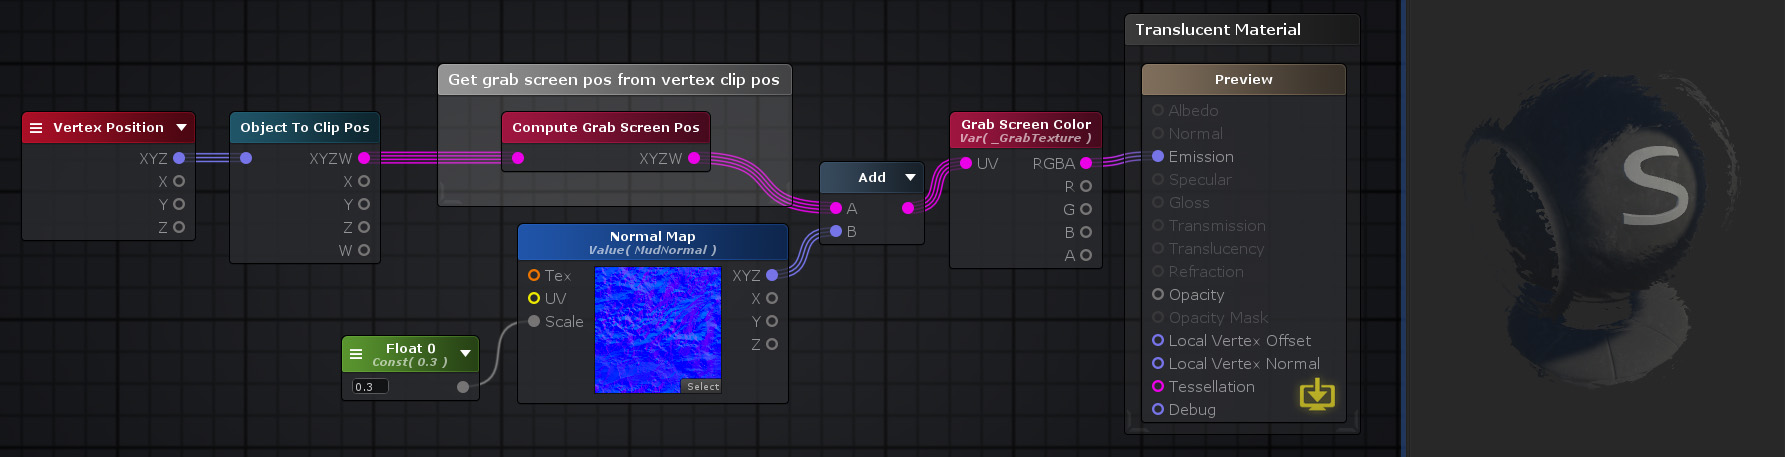Select the Normal Map node header
Screen dimensions: 1785x457
point(653,242)
